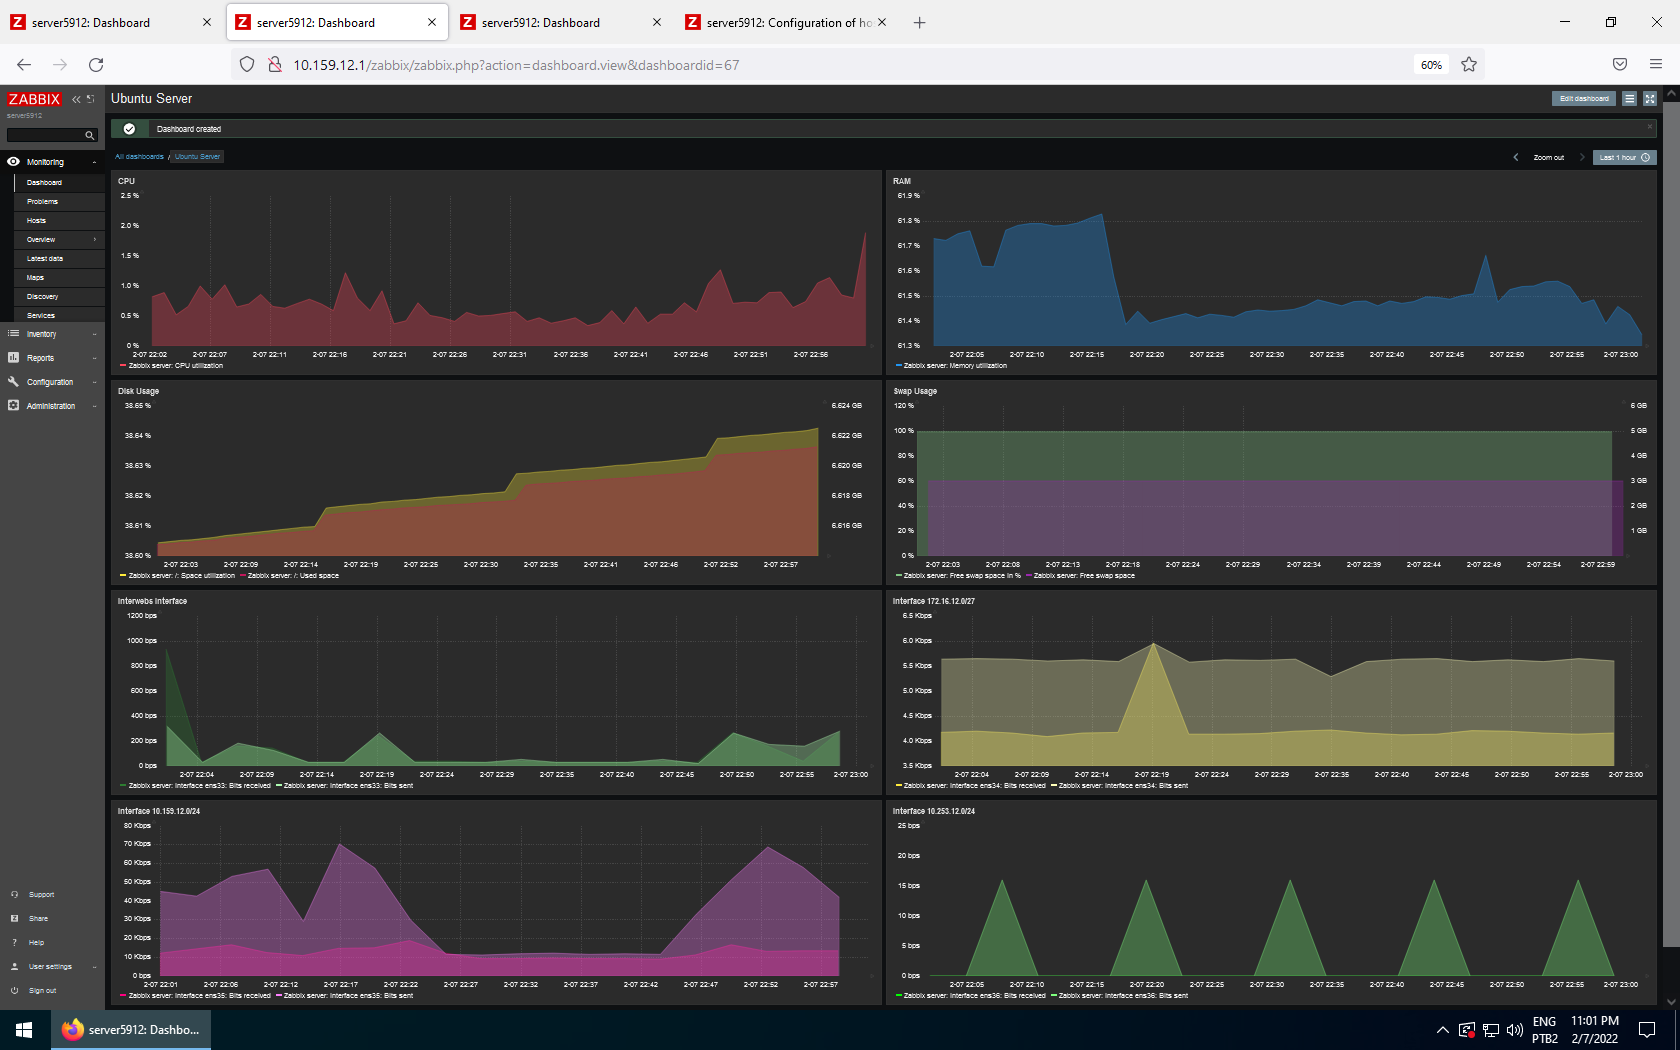Open Reports via its bar-chart sidebar icon
This screenshot has width=1680, height=1050.
pos(13,358)
